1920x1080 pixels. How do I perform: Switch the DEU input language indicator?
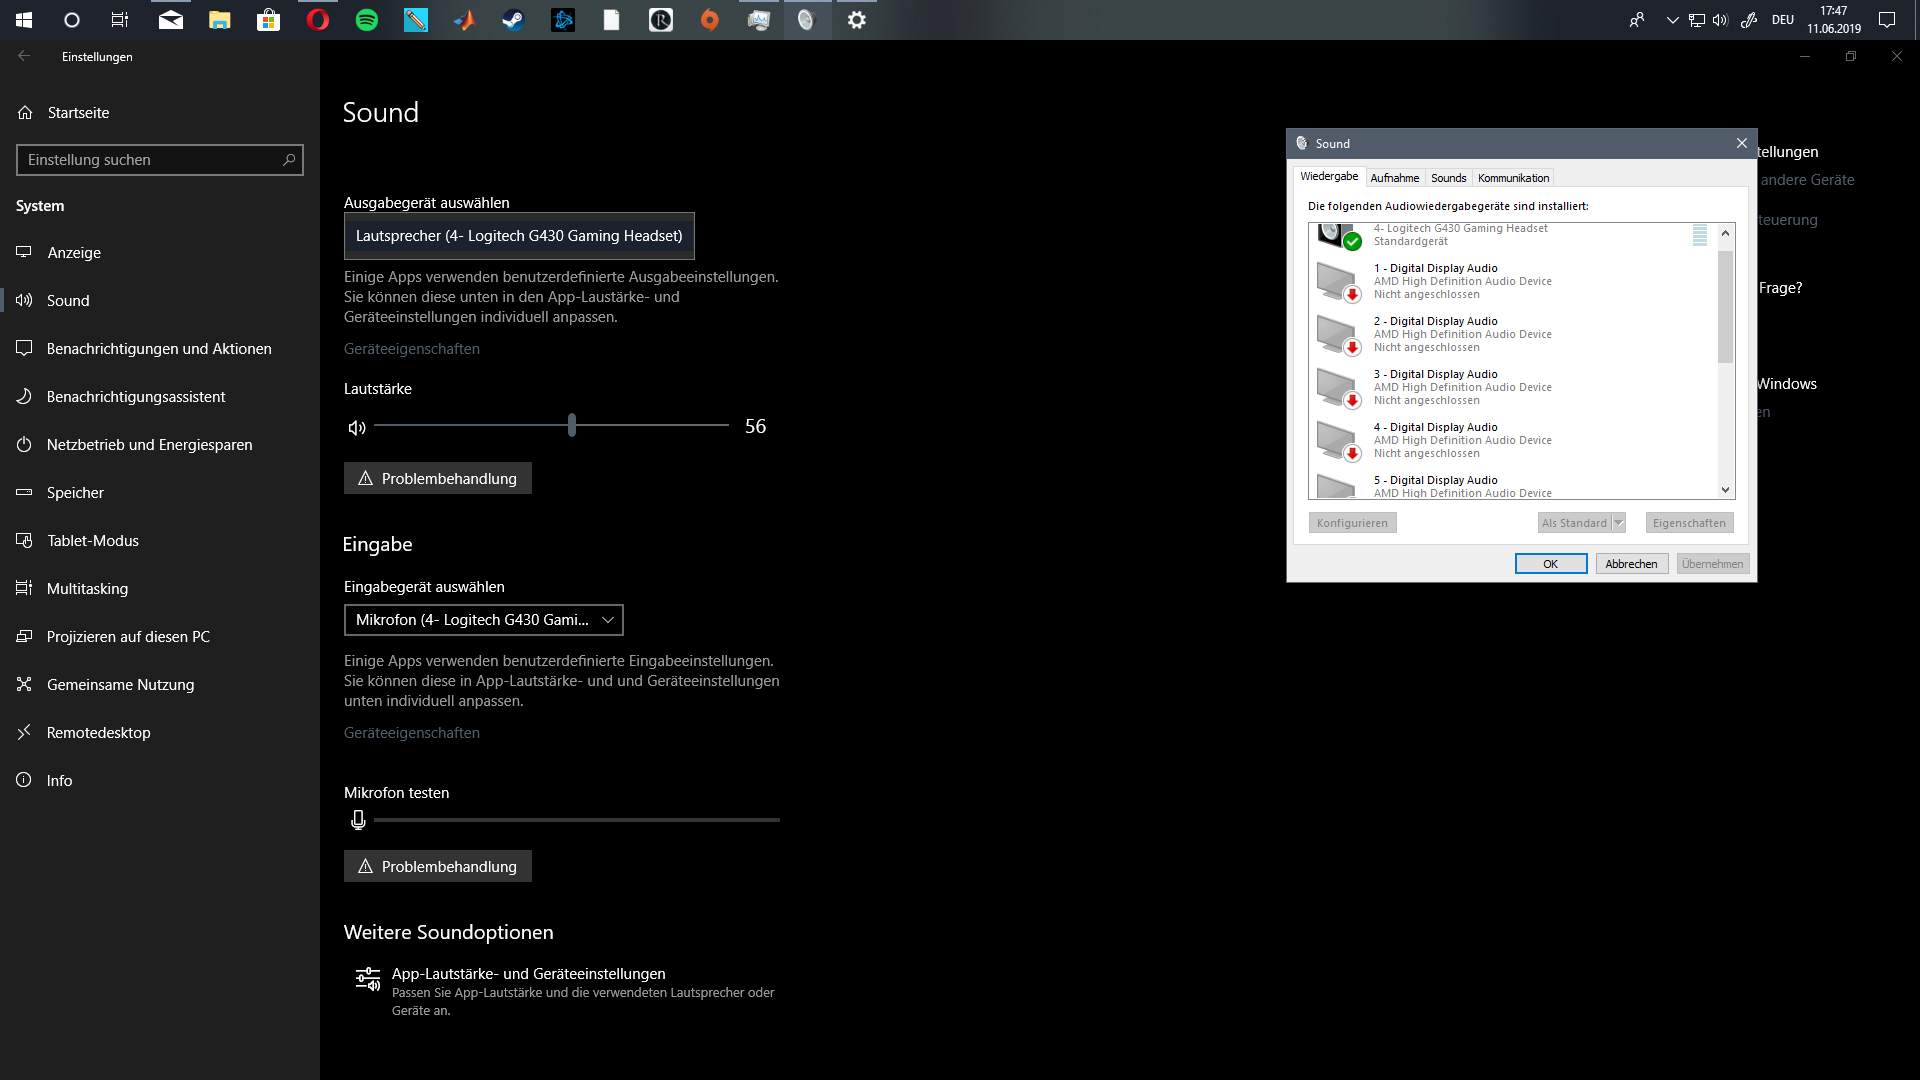[x=1783, y=19]
